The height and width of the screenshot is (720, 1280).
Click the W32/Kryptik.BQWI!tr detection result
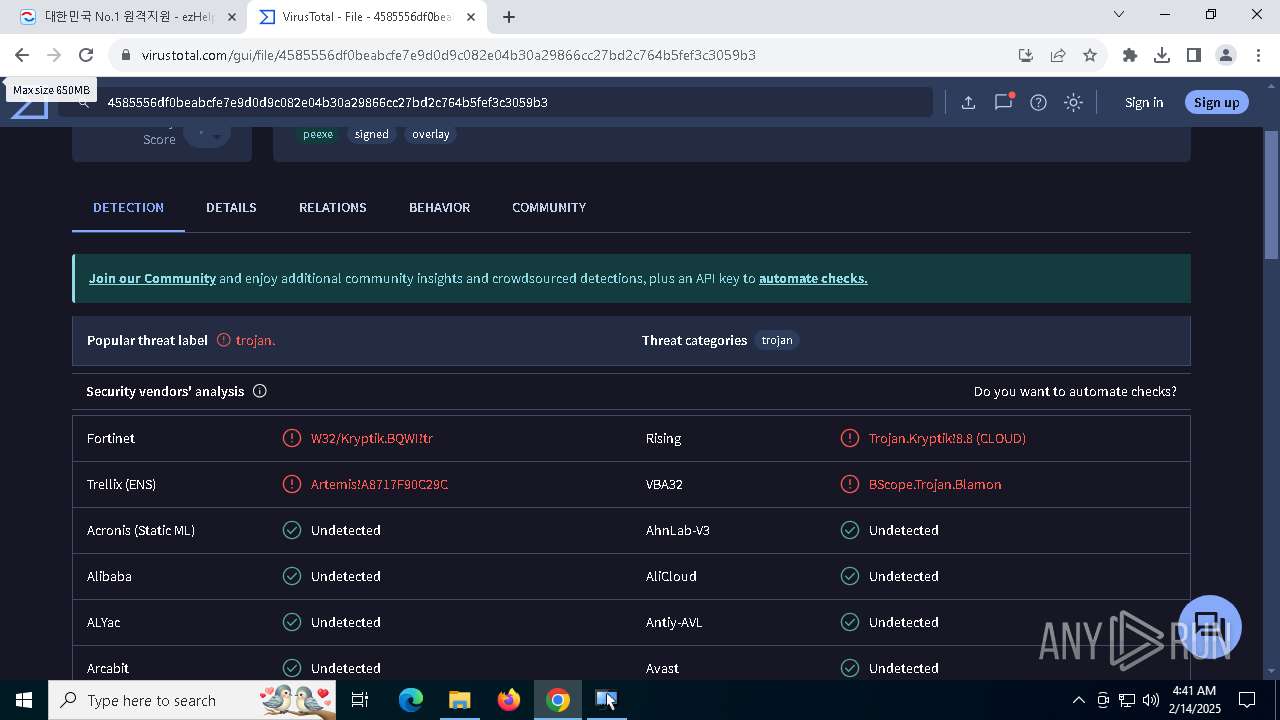[x=371, y=438]
